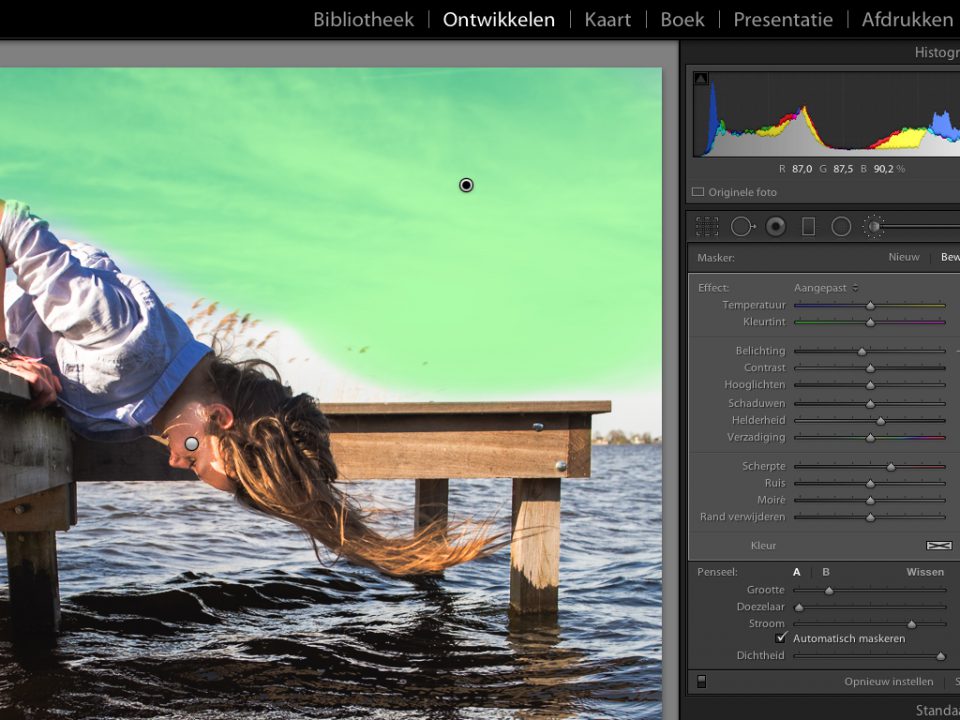Viewport: 960px width, 720px height.
Task: Select the Crop Overlay tool
Action: pos(705,226)
